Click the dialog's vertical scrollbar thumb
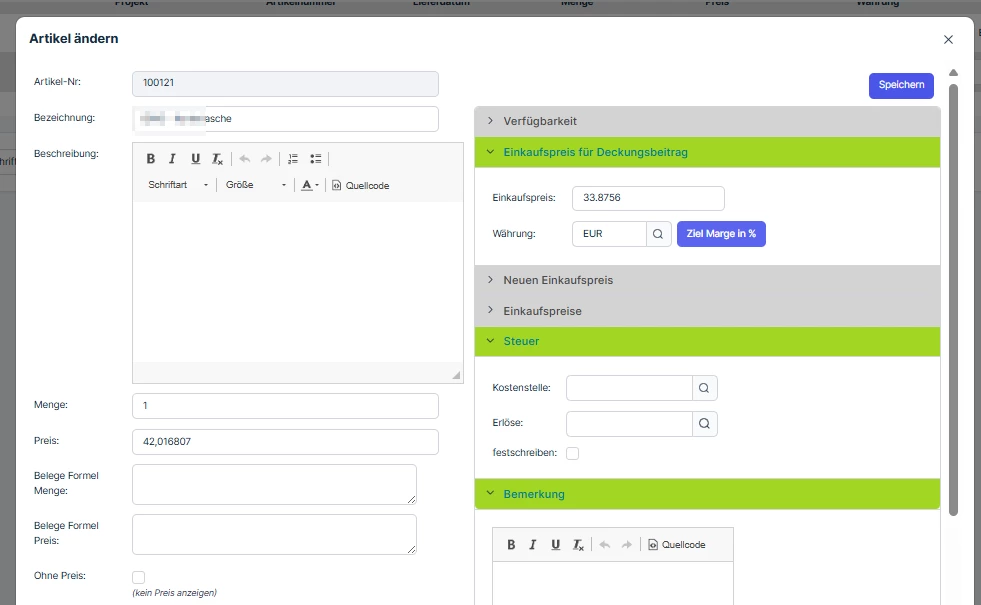Screen dimensions: 981x605 pos(953,300)
